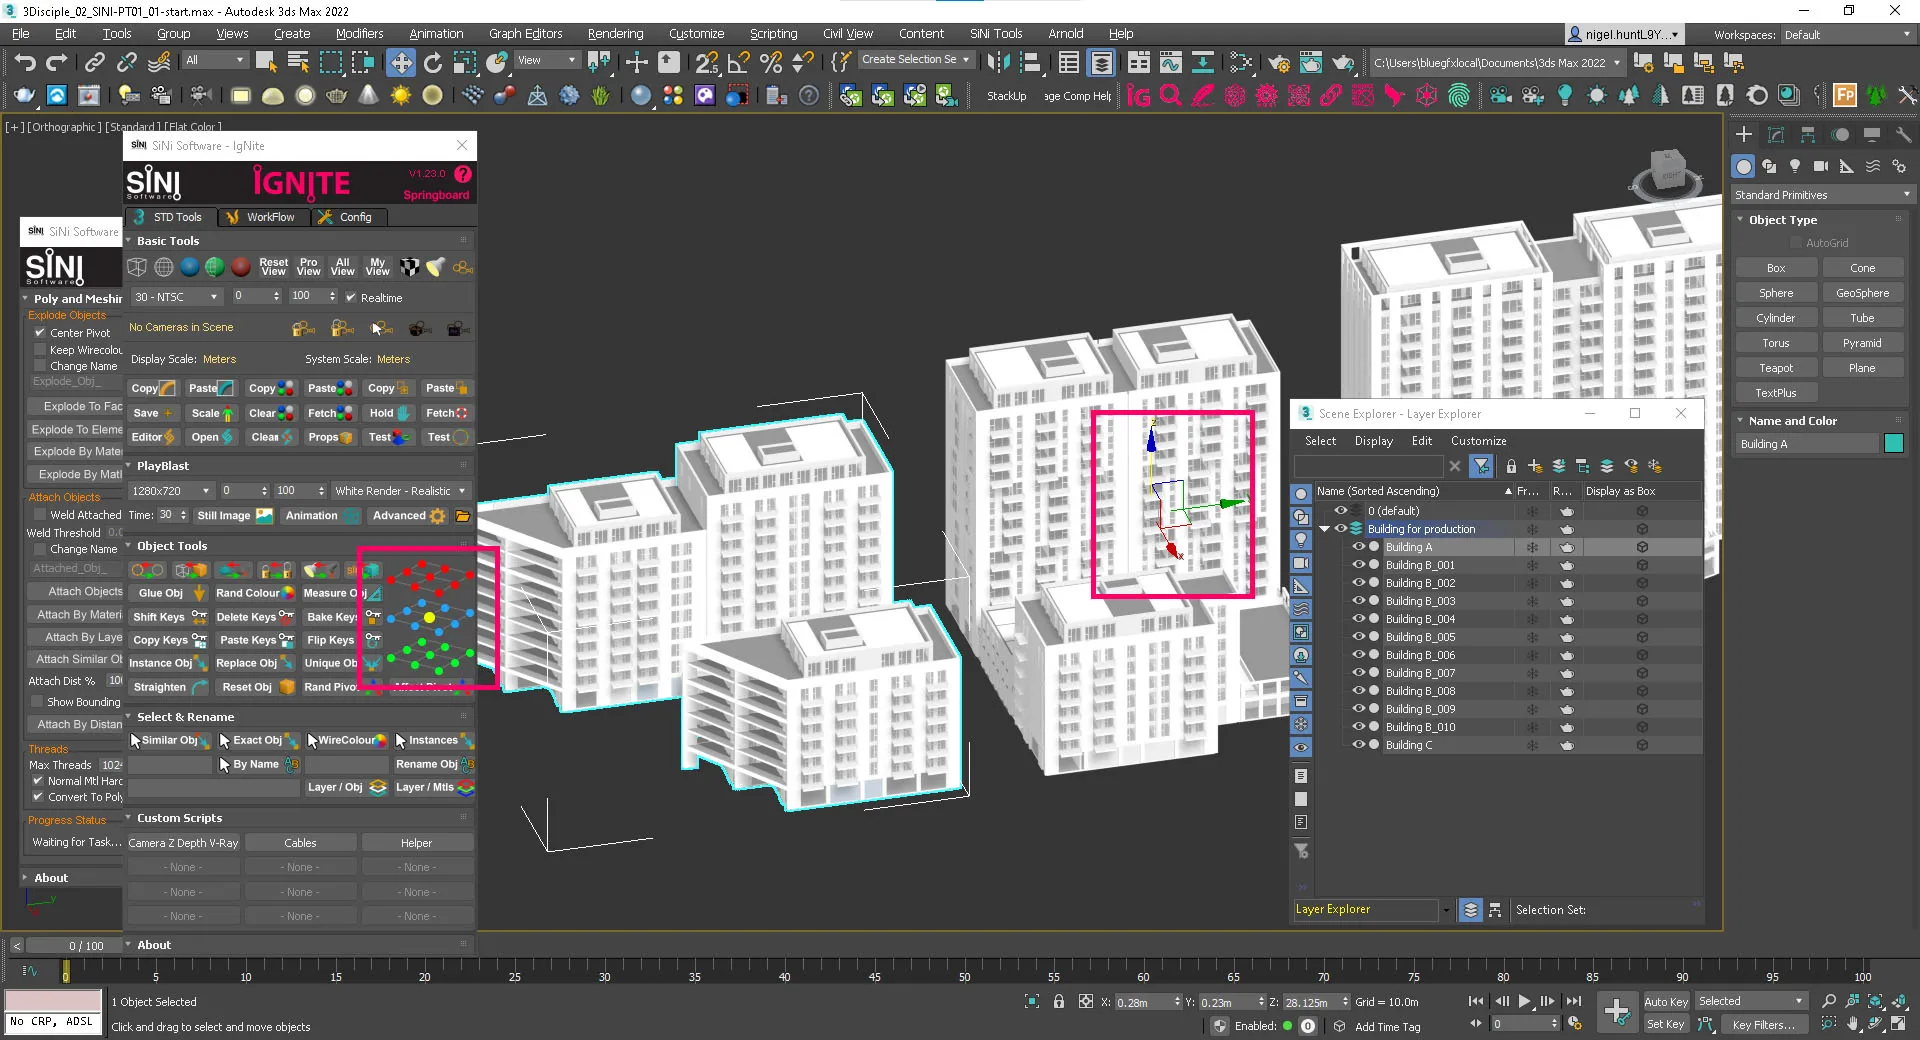Screen dimensions: 1920x1040
Task: Click the Auto Key button
Action: [1665, 1002]
